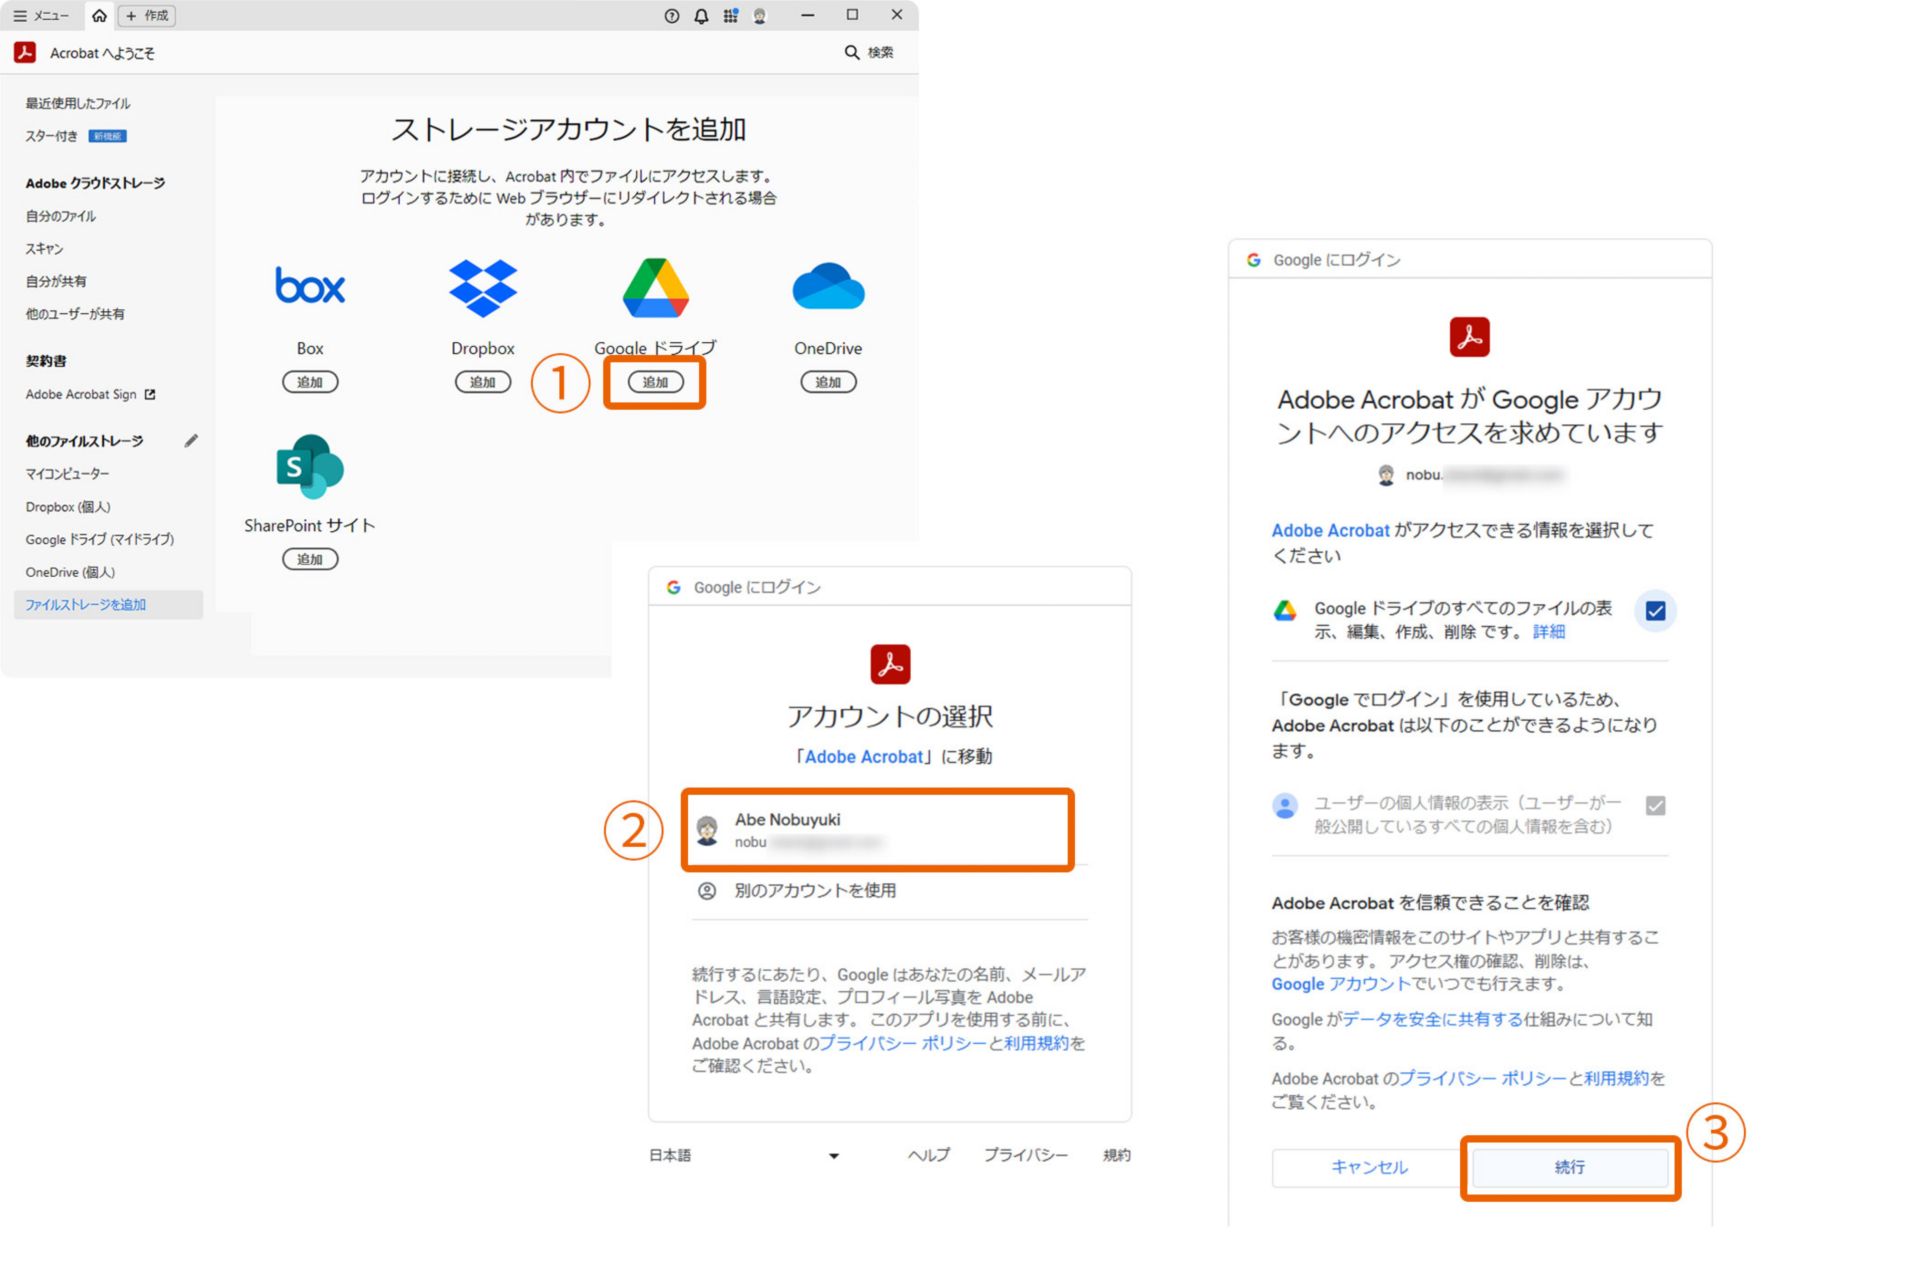This screenshot has height=1277, width=1920.
Task: Open the 詳細 link for Drive permission
Action: click(x=1549, y=632)
